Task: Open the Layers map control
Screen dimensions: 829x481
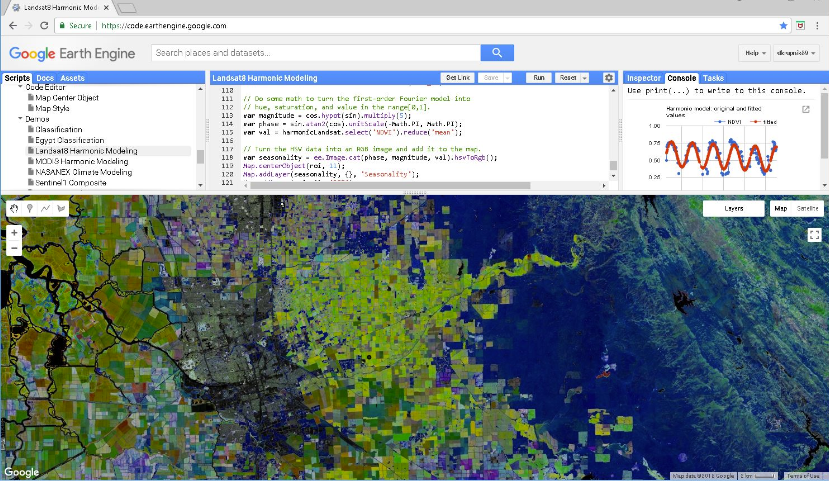Action: pyautogui.click(x=733, y=208)
